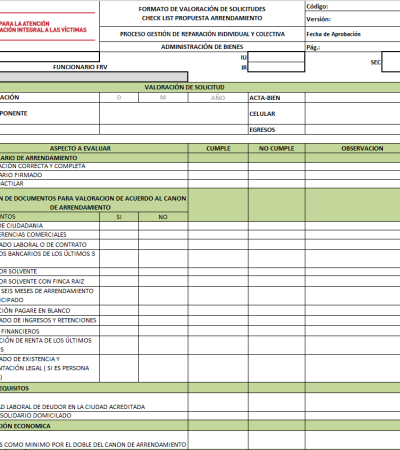Click the 'SOLIDARIO DOMICILADO' row

(94, 416)
